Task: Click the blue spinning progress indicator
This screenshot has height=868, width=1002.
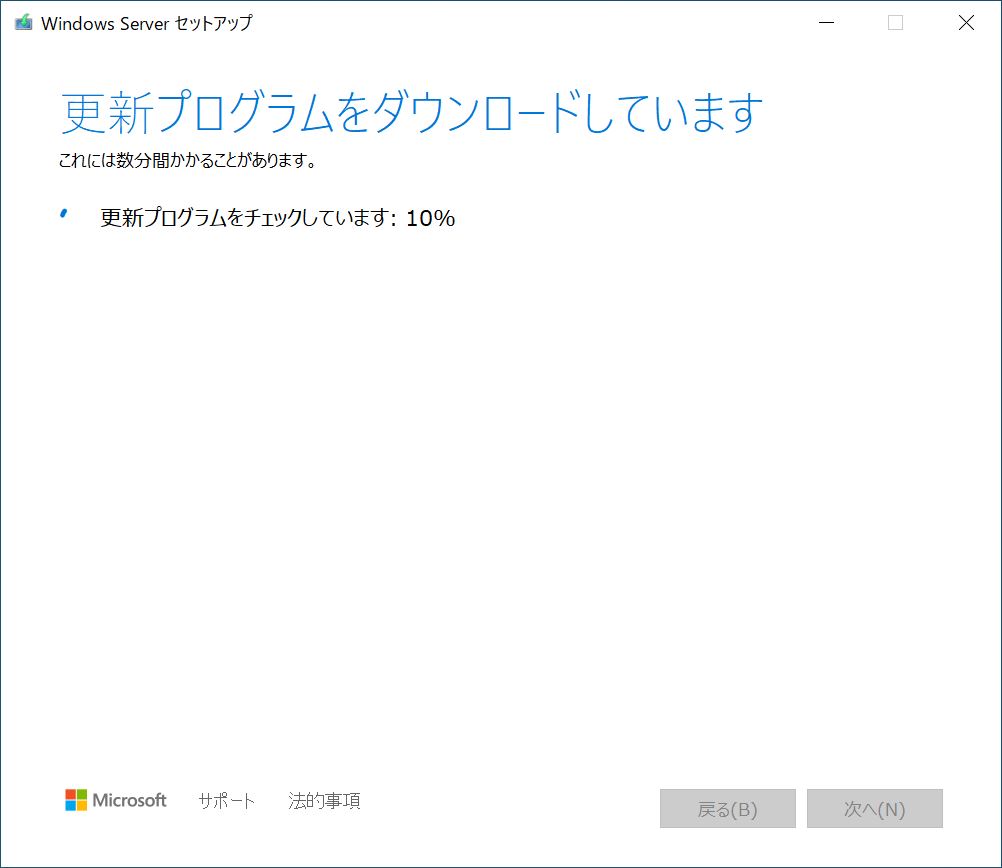Action: (x=65, y=214)
